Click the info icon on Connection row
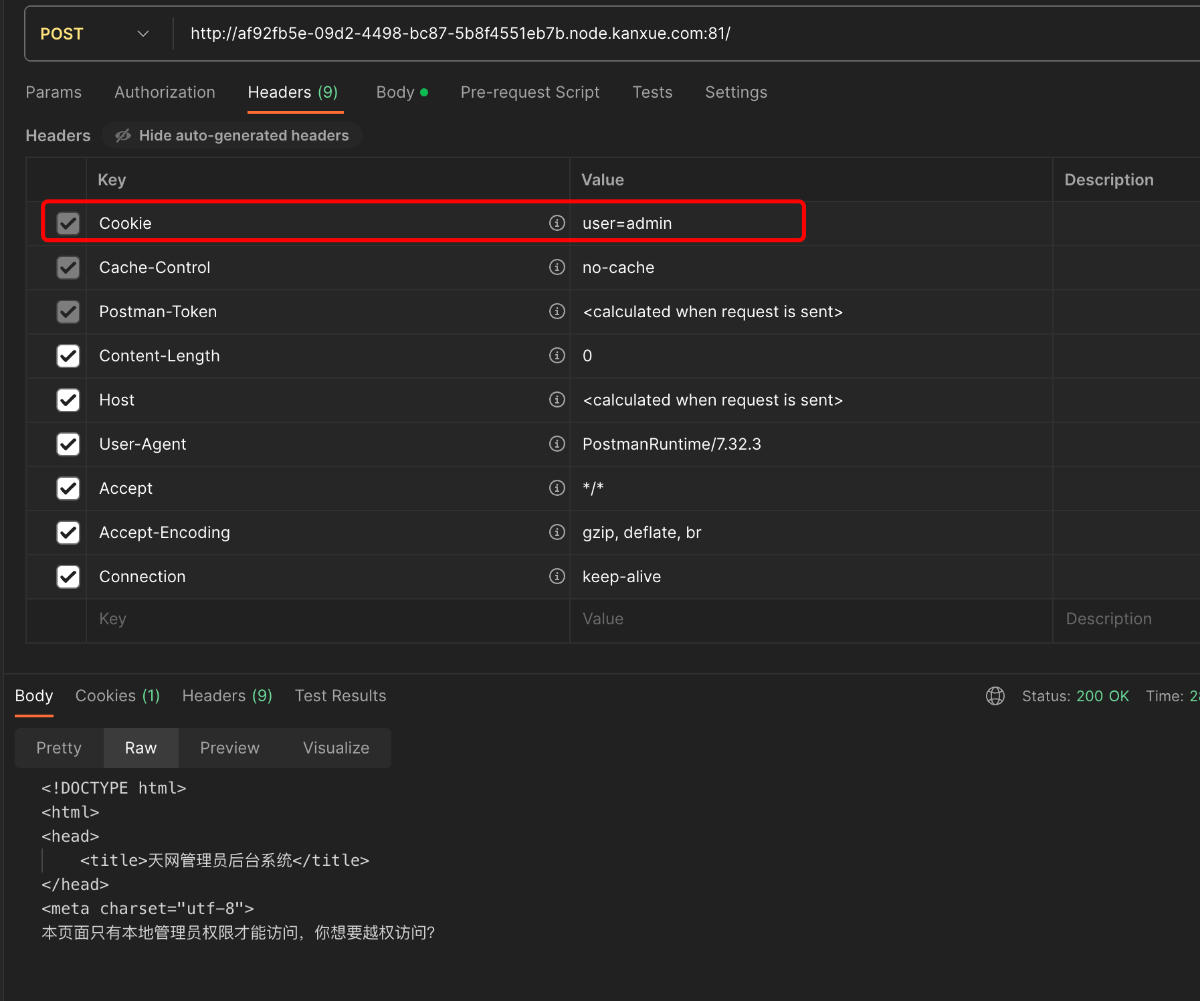The height and width of the screenshot is (1001, 1200). click(557, 576)
